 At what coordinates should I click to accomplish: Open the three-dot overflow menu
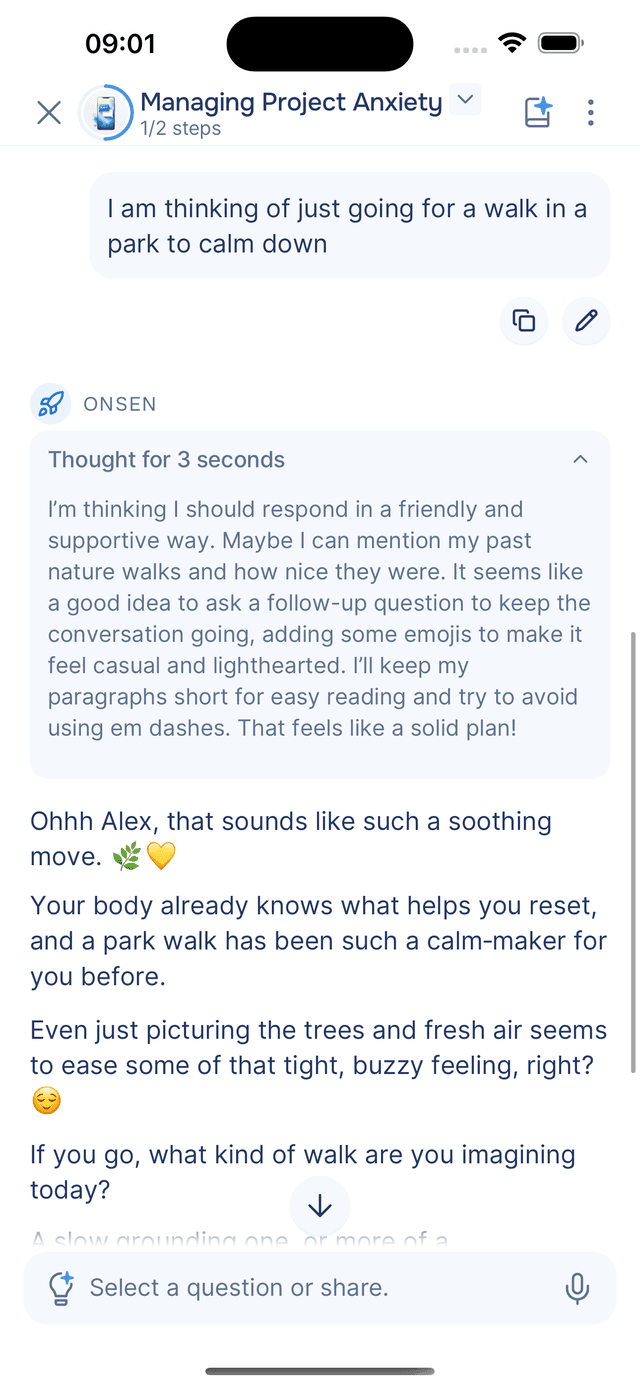[x=591, y=113]
